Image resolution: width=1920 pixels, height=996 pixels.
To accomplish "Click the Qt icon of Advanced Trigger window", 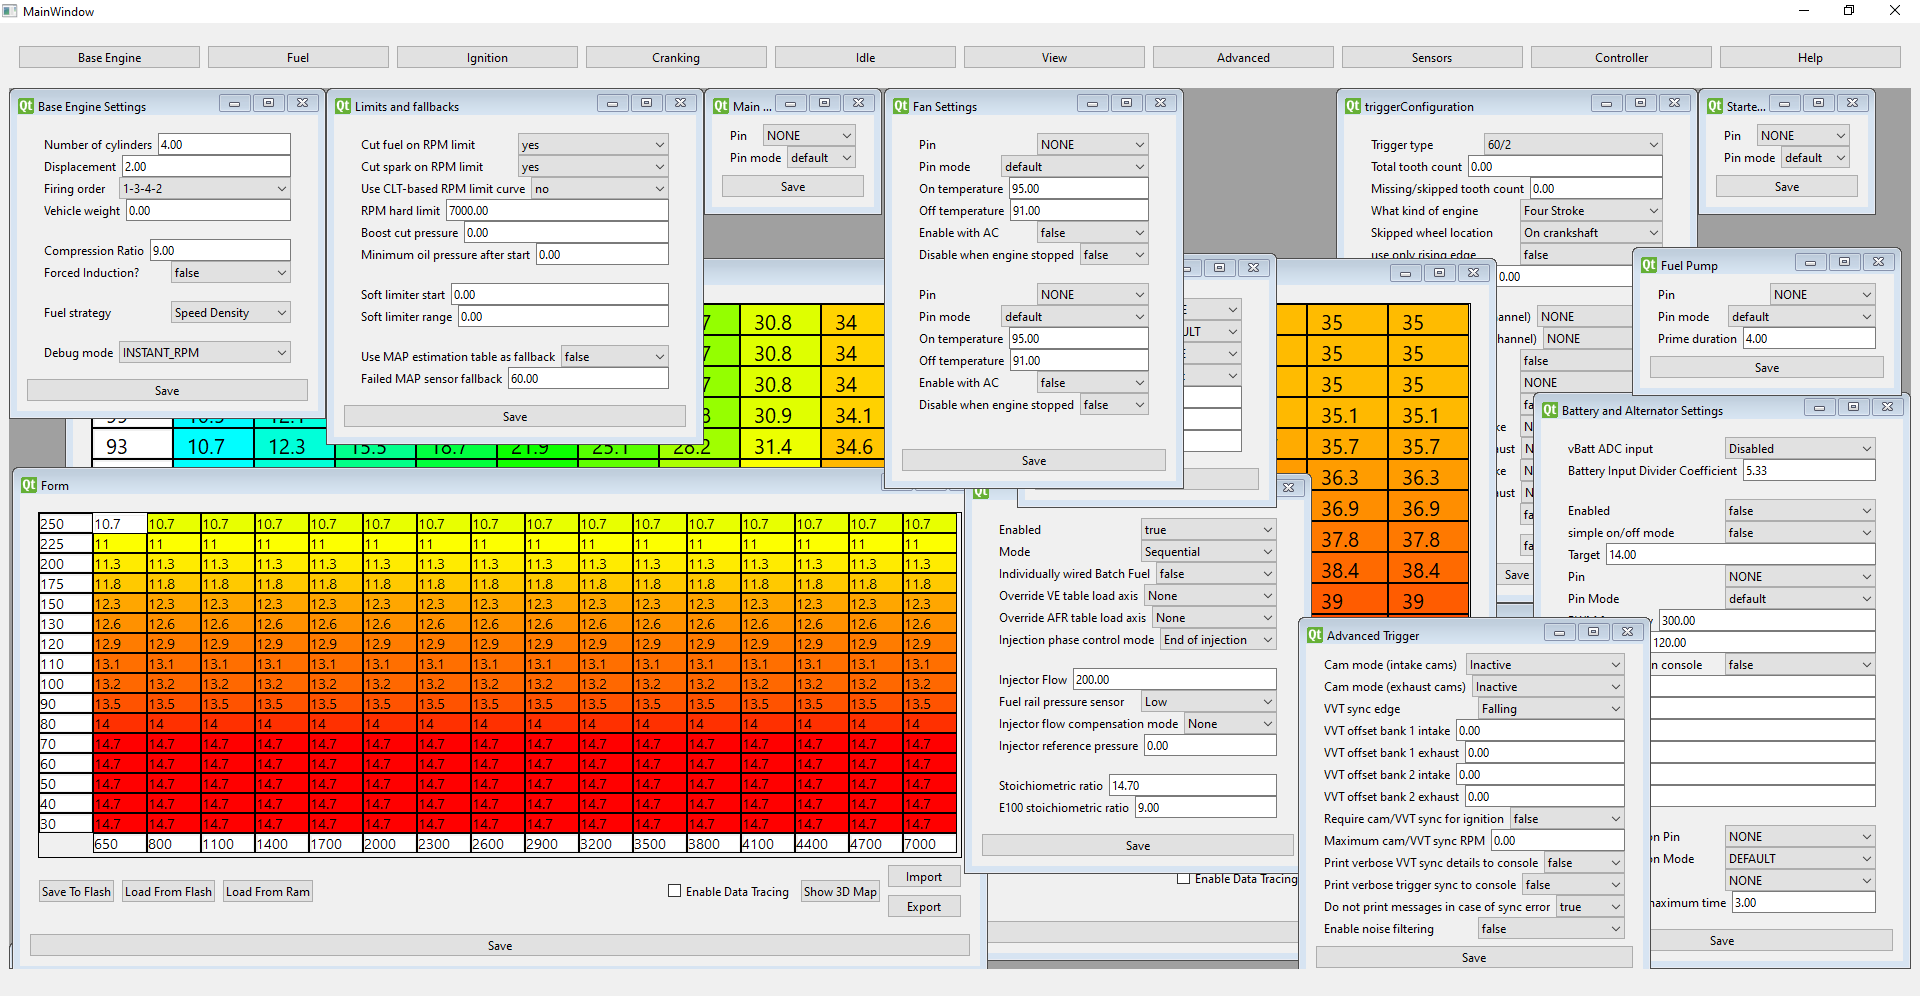I will 1315,635.
